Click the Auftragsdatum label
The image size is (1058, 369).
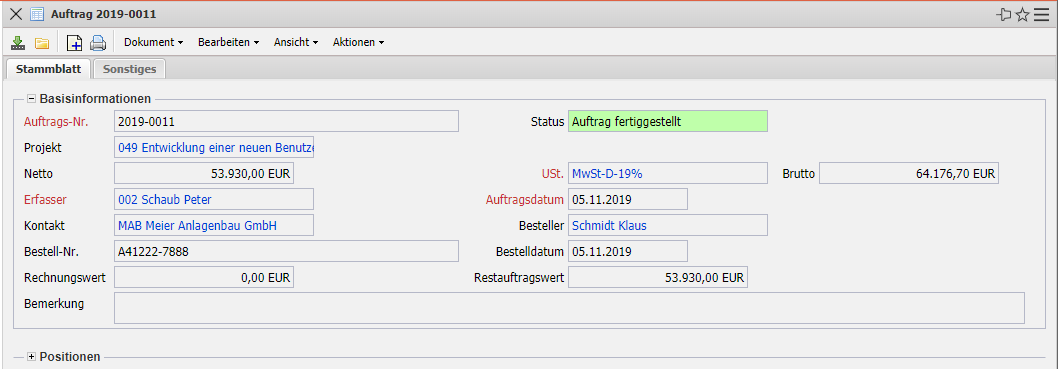(x=524, y=200)
